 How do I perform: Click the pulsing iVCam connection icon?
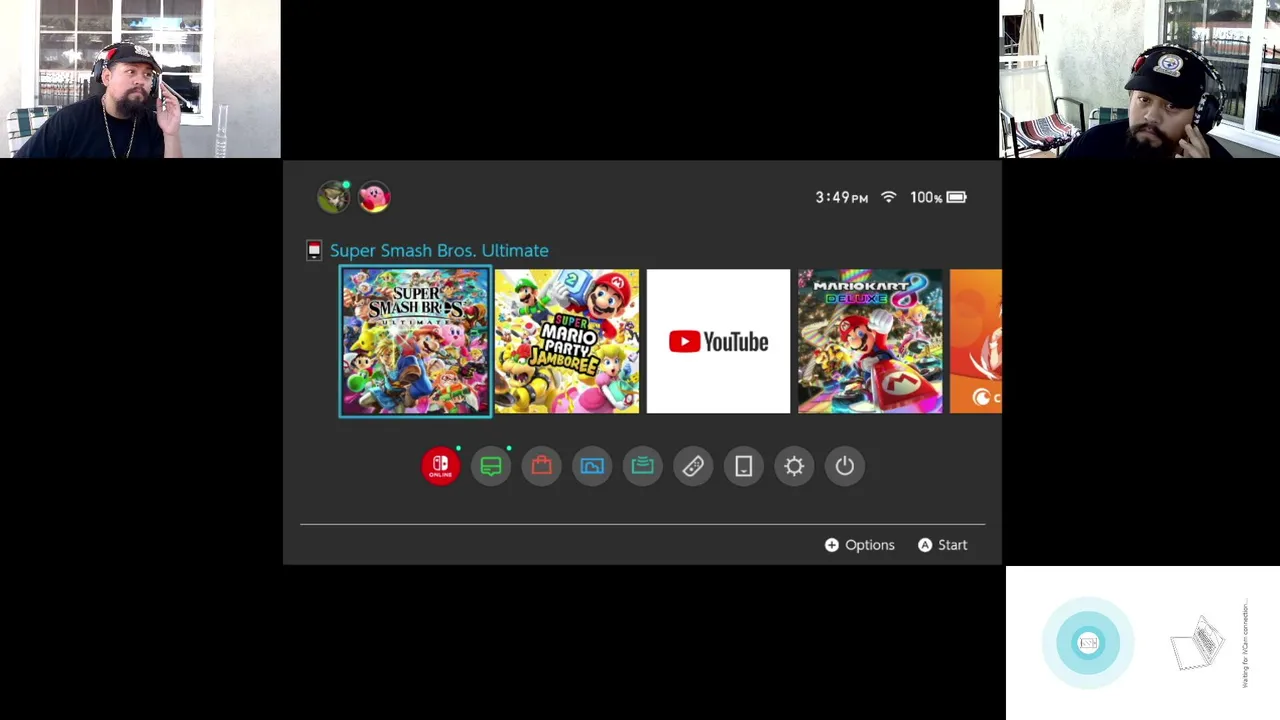tap(1088, 643)
